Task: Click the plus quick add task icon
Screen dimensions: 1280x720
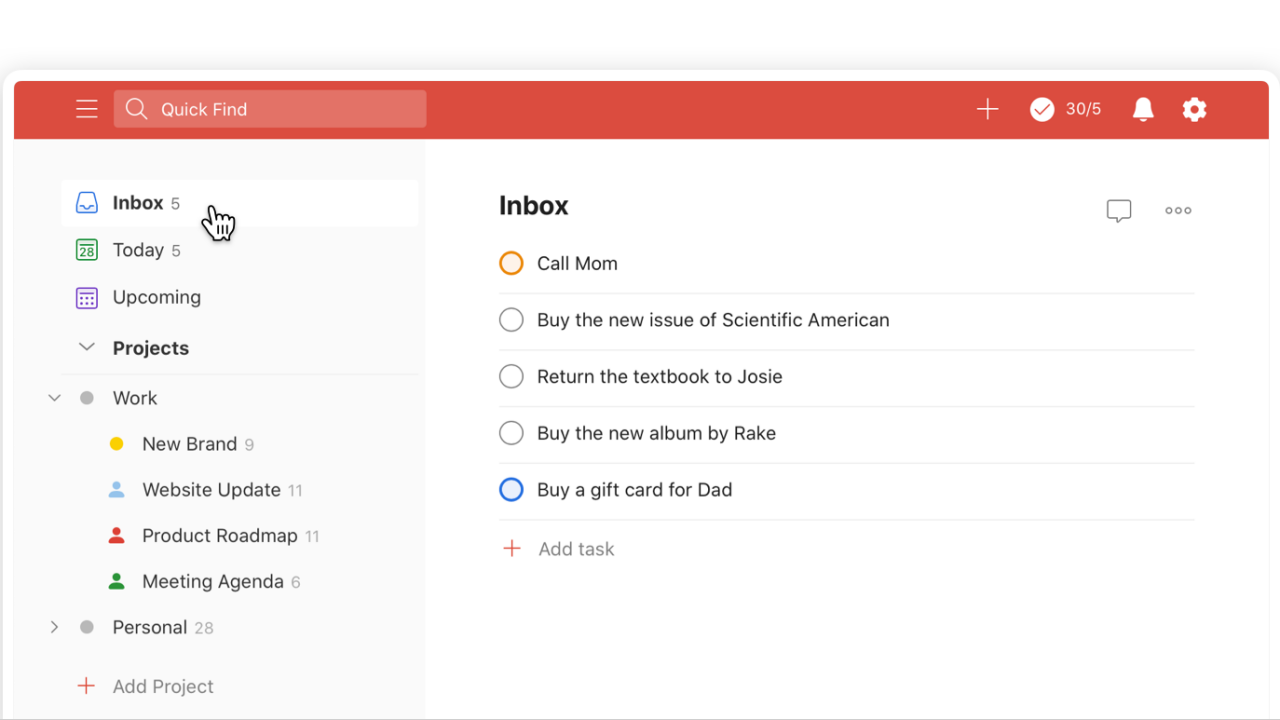Action: pos(987,109)
